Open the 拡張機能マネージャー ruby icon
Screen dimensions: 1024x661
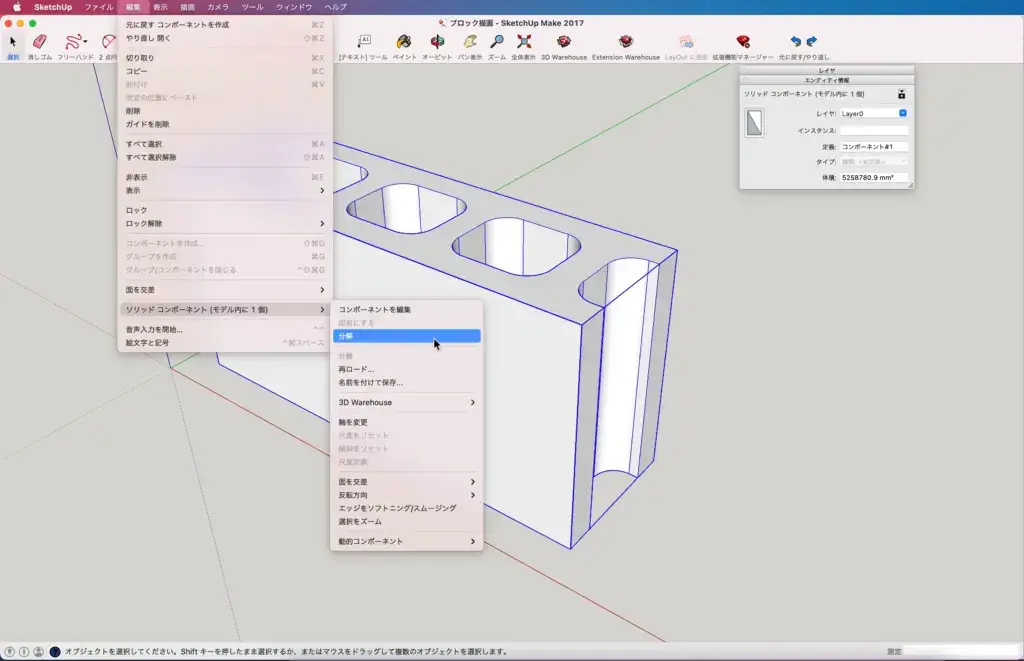743,42
